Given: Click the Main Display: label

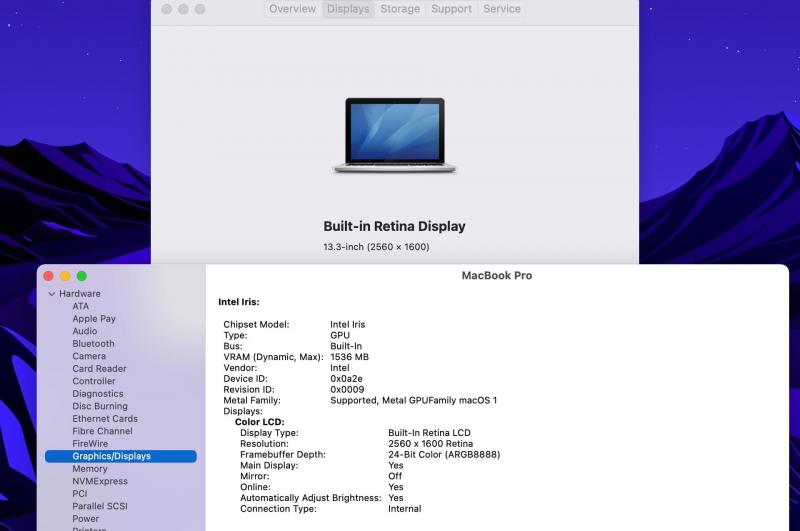Looking at the screenshot, I should (x=269, y=465).
